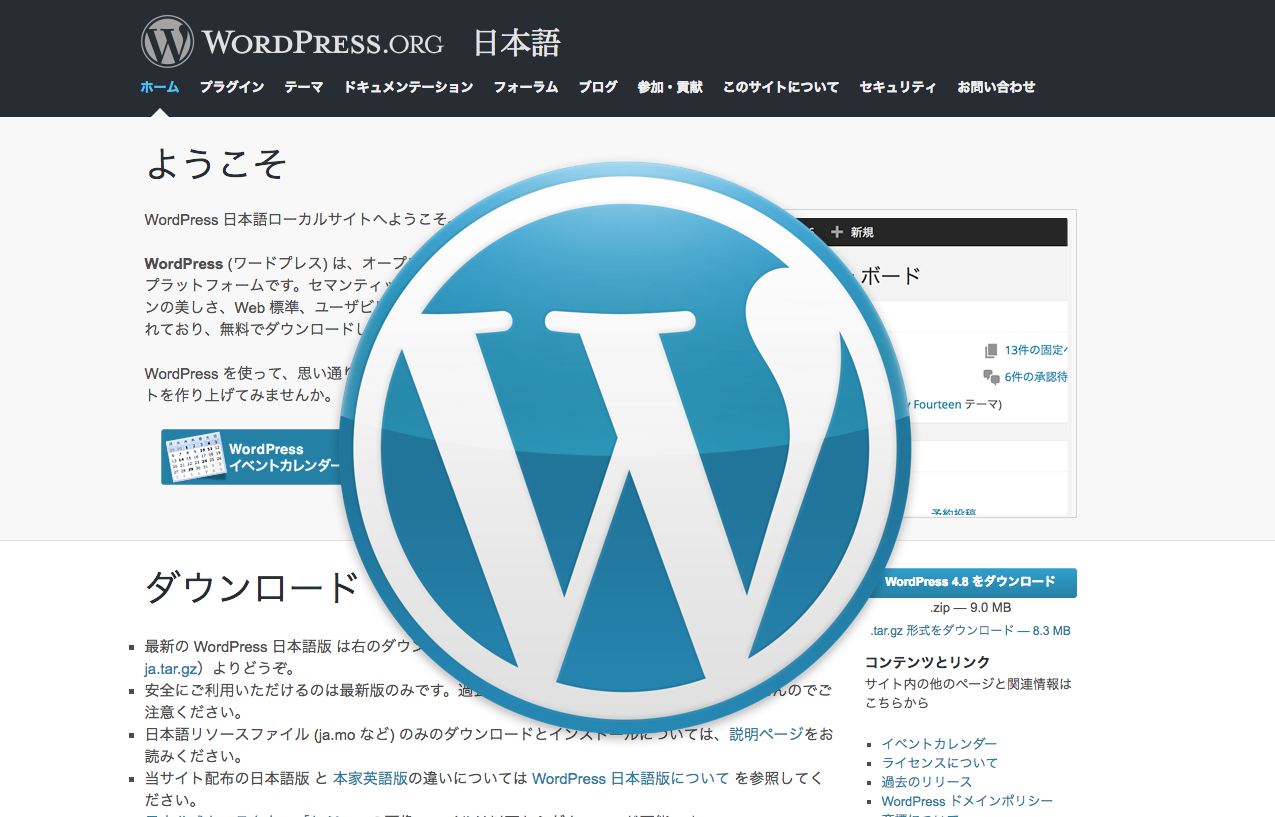The width and height of the screenshot is (1275, 817).
Task: Open the ホーム navigation tab
Action: 159,88
